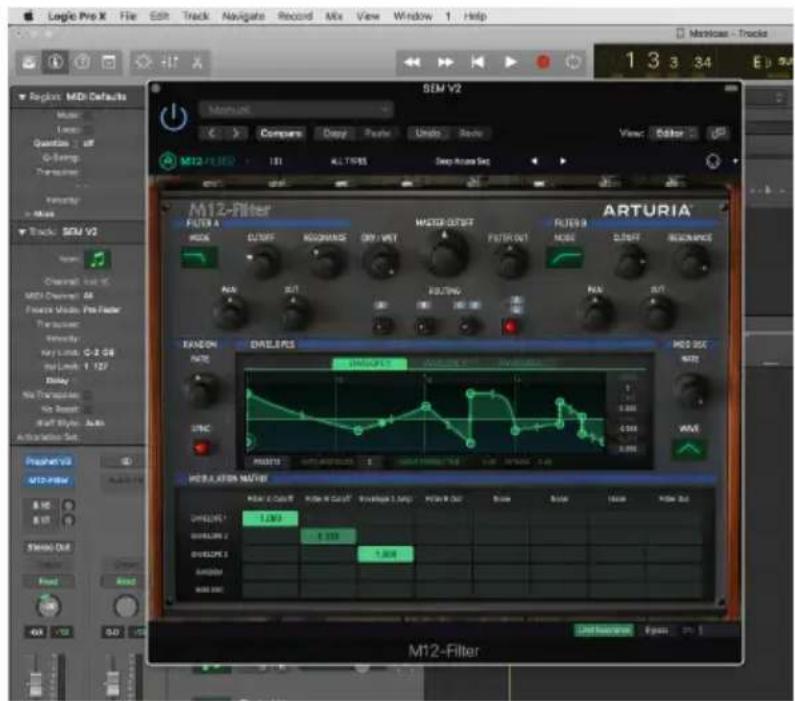Toggle the No Reset checkbox
The image size is (795, 701).
click(x=88, y=409)
